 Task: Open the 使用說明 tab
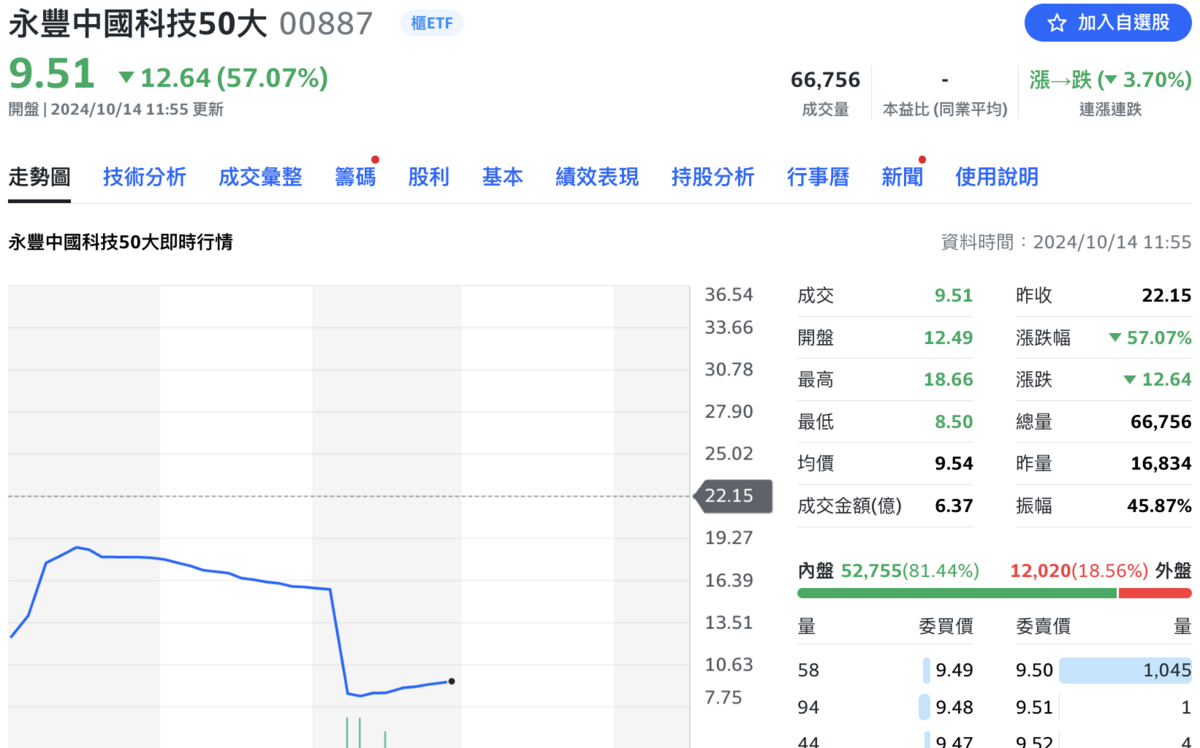[996, 176]
